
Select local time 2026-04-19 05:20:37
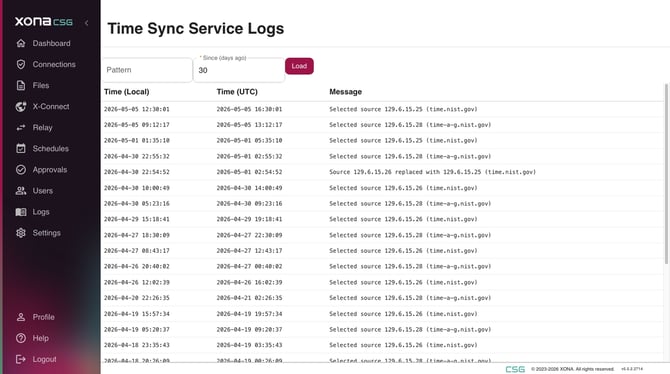pyautogui.click(x=137, y=330)
